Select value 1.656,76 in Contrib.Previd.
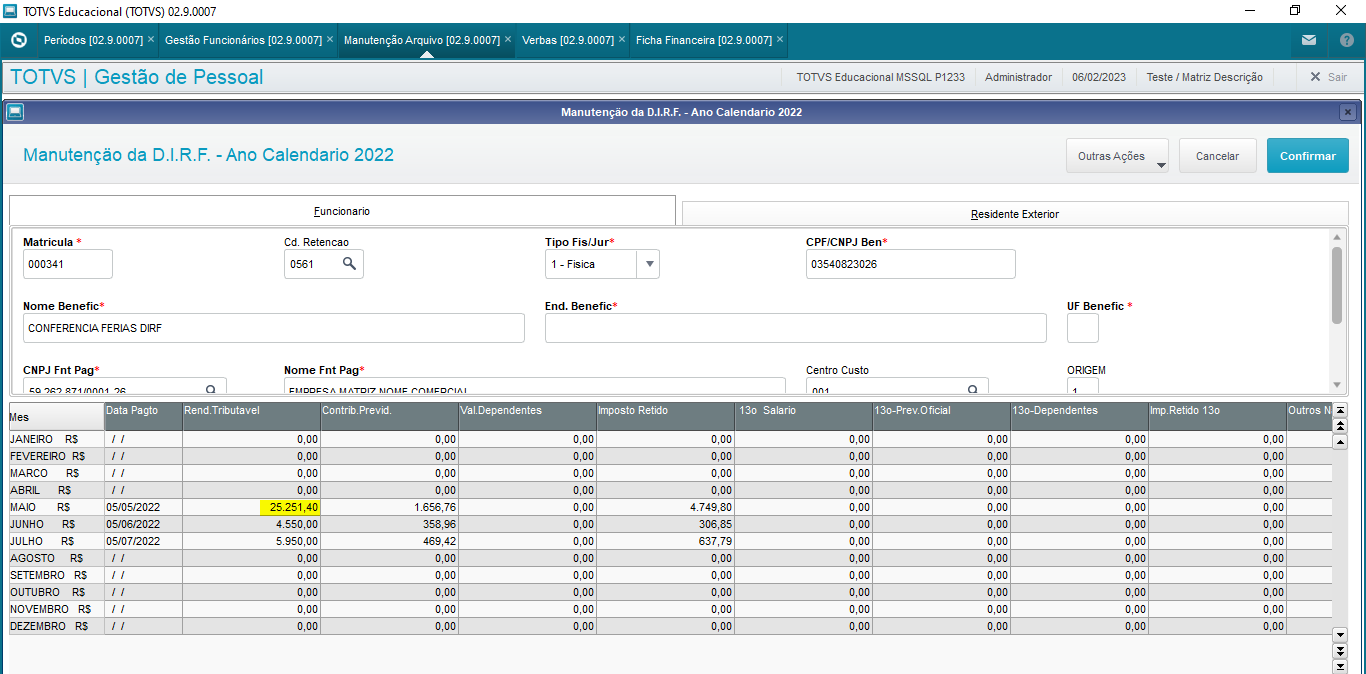 click(x=433, y=507)
